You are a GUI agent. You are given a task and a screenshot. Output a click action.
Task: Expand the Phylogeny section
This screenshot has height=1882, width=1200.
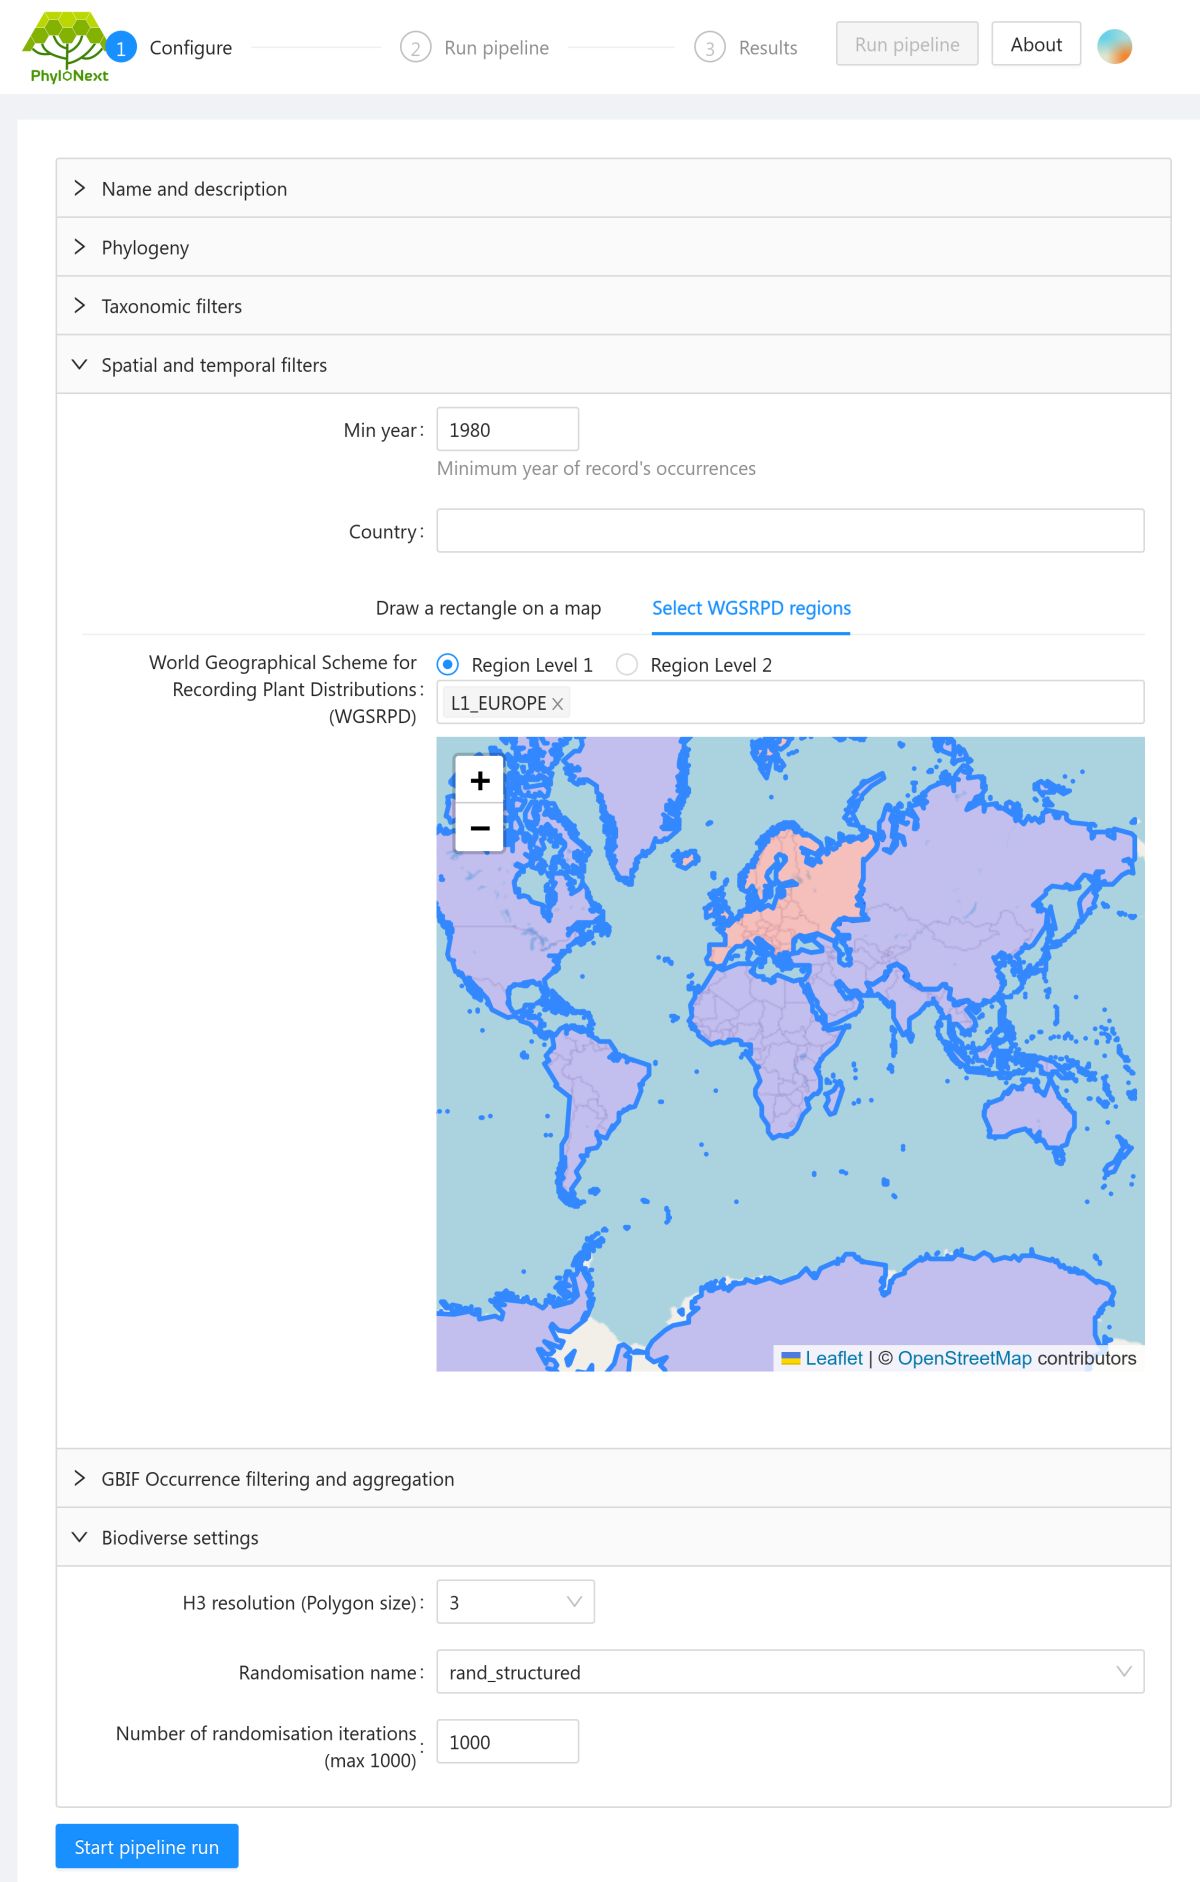[613, 247]
